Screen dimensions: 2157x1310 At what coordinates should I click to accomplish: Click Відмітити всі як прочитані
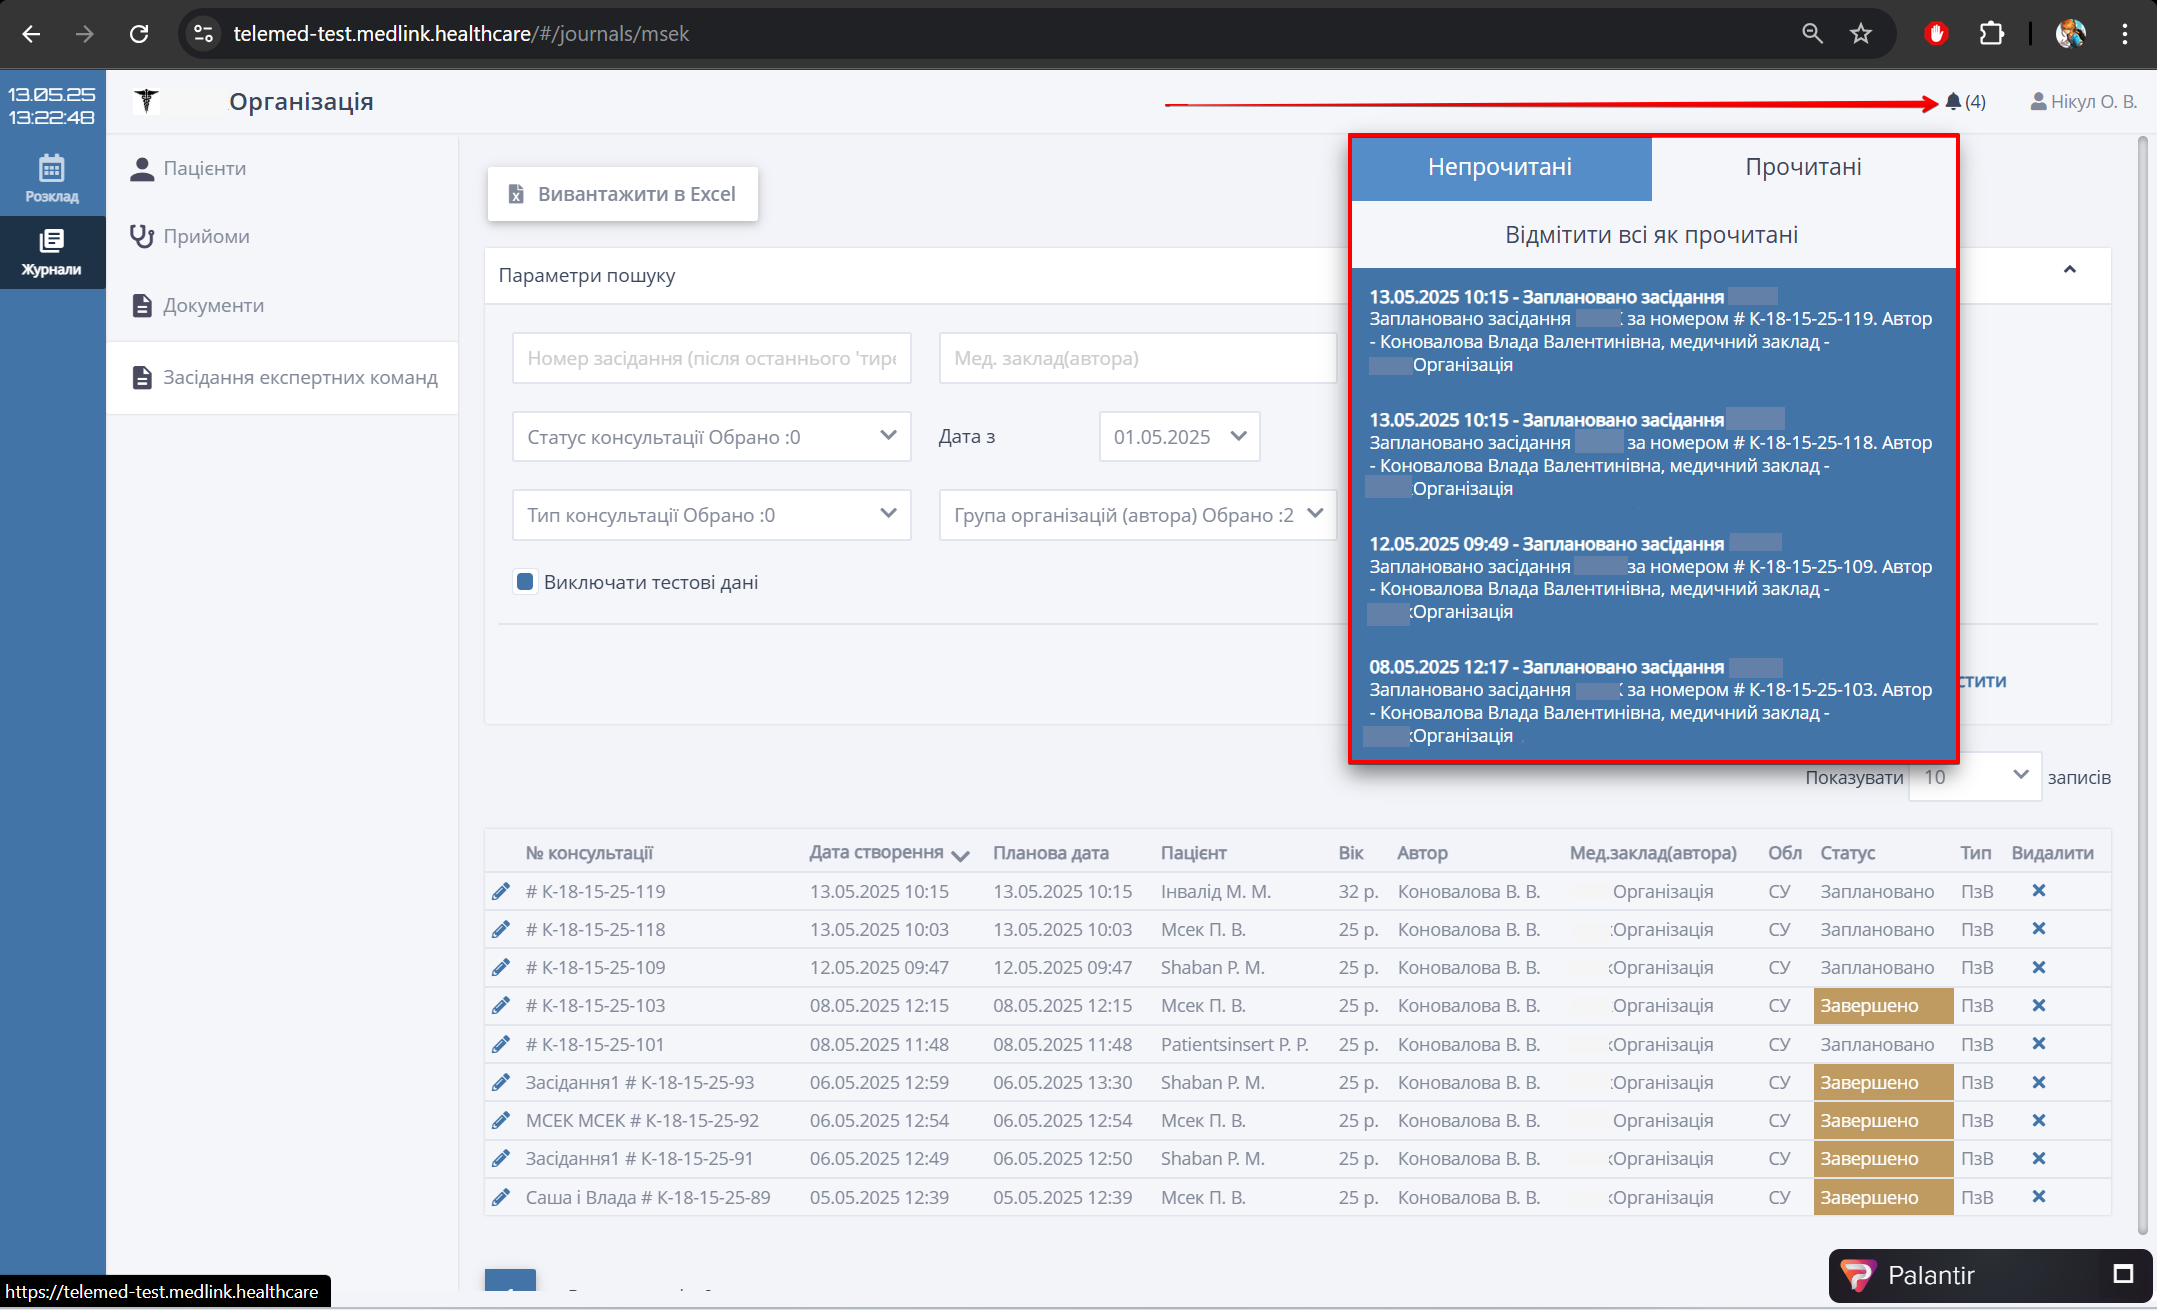[1651, 235]
